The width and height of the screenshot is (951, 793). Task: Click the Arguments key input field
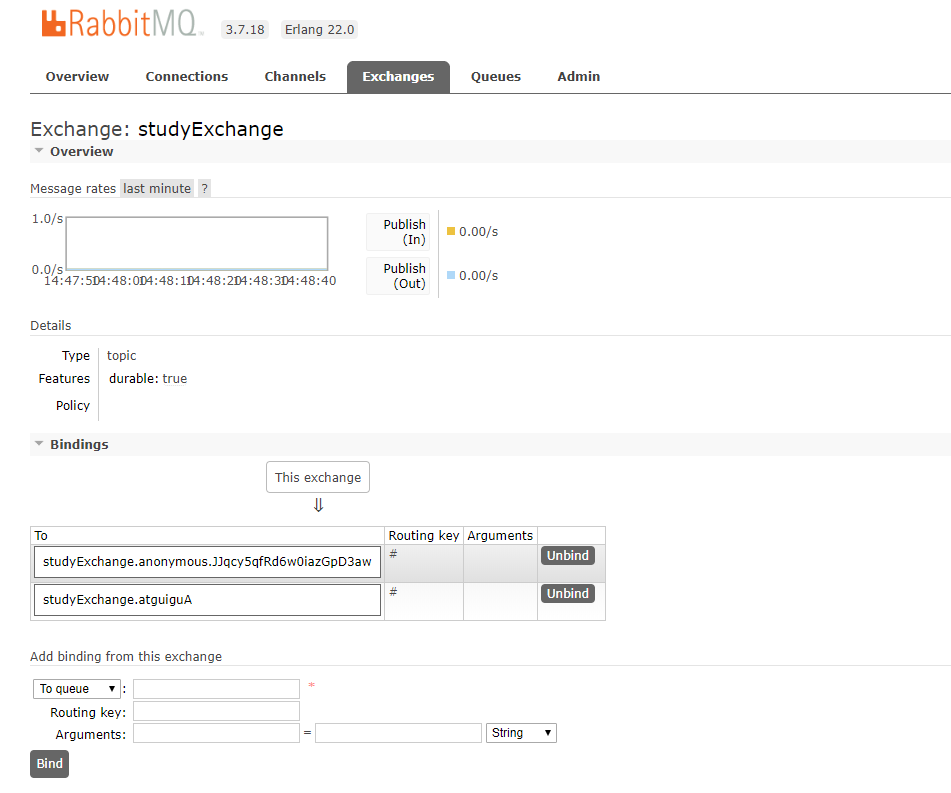(217, 733)
